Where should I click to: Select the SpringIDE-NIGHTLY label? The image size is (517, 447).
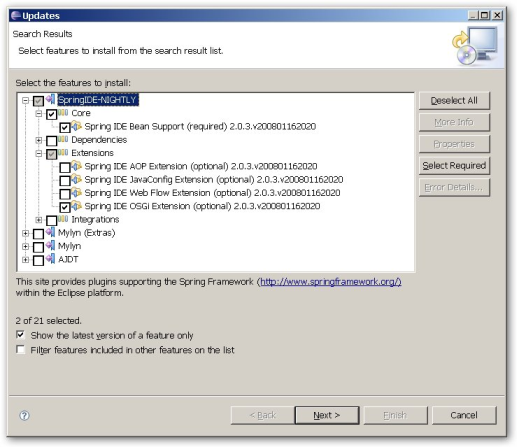(98, 100)
